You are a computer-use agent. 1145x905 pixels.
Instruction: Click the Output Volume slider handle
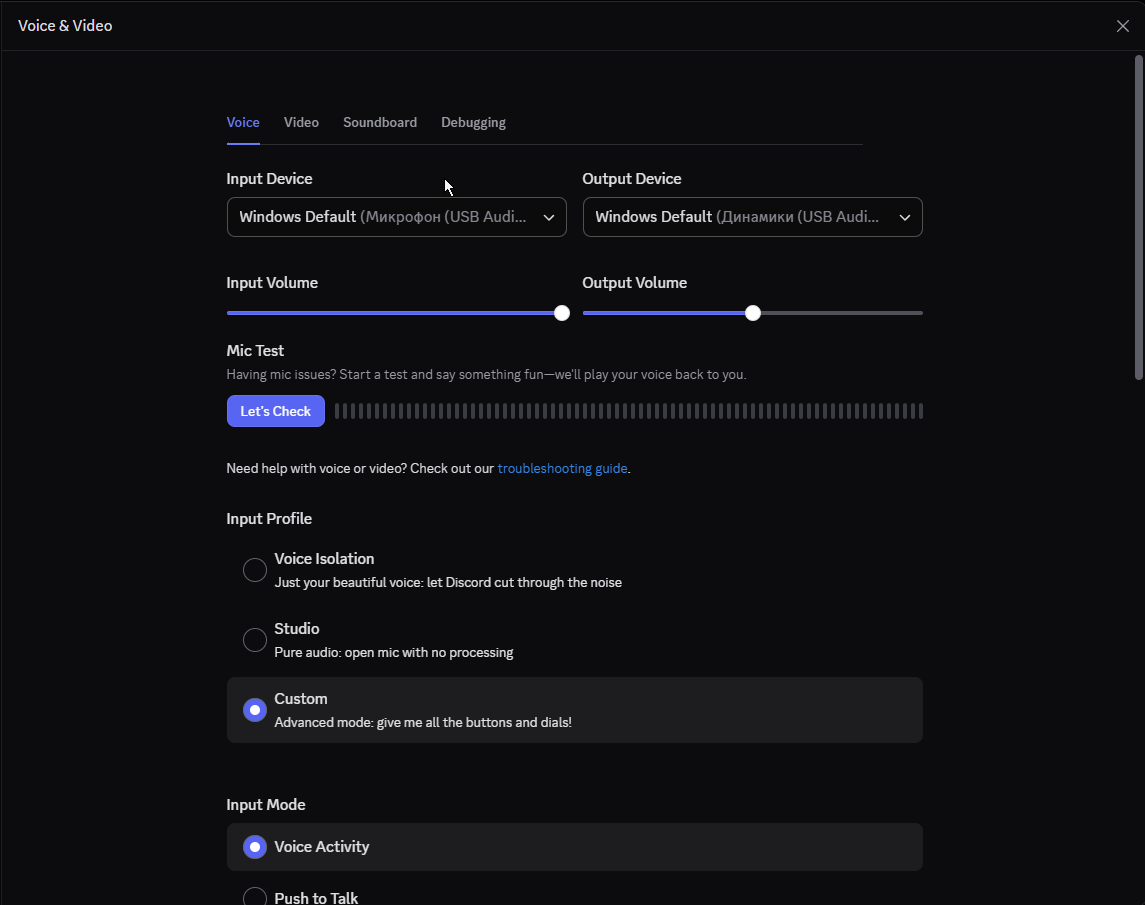tap(753, 313)
